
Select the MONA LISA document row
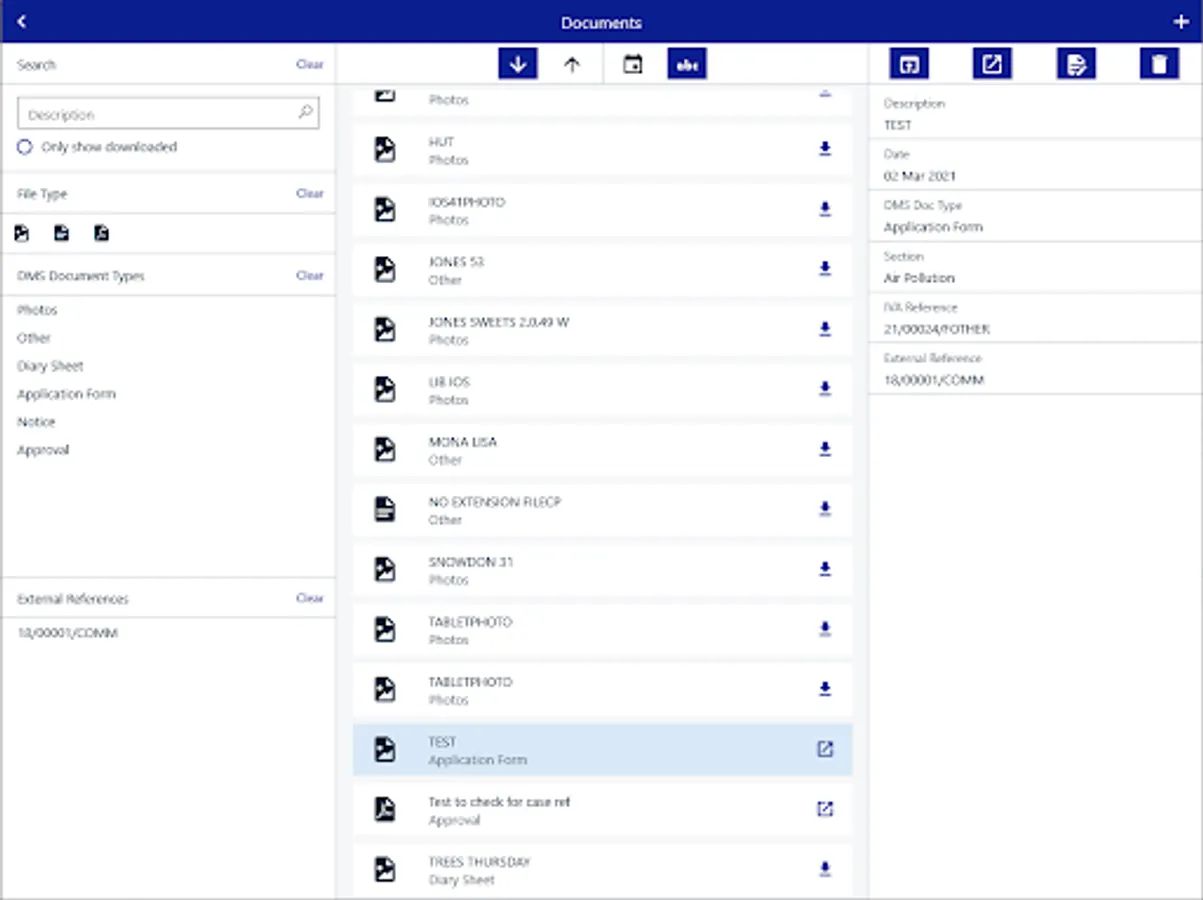tap(603, 450)
